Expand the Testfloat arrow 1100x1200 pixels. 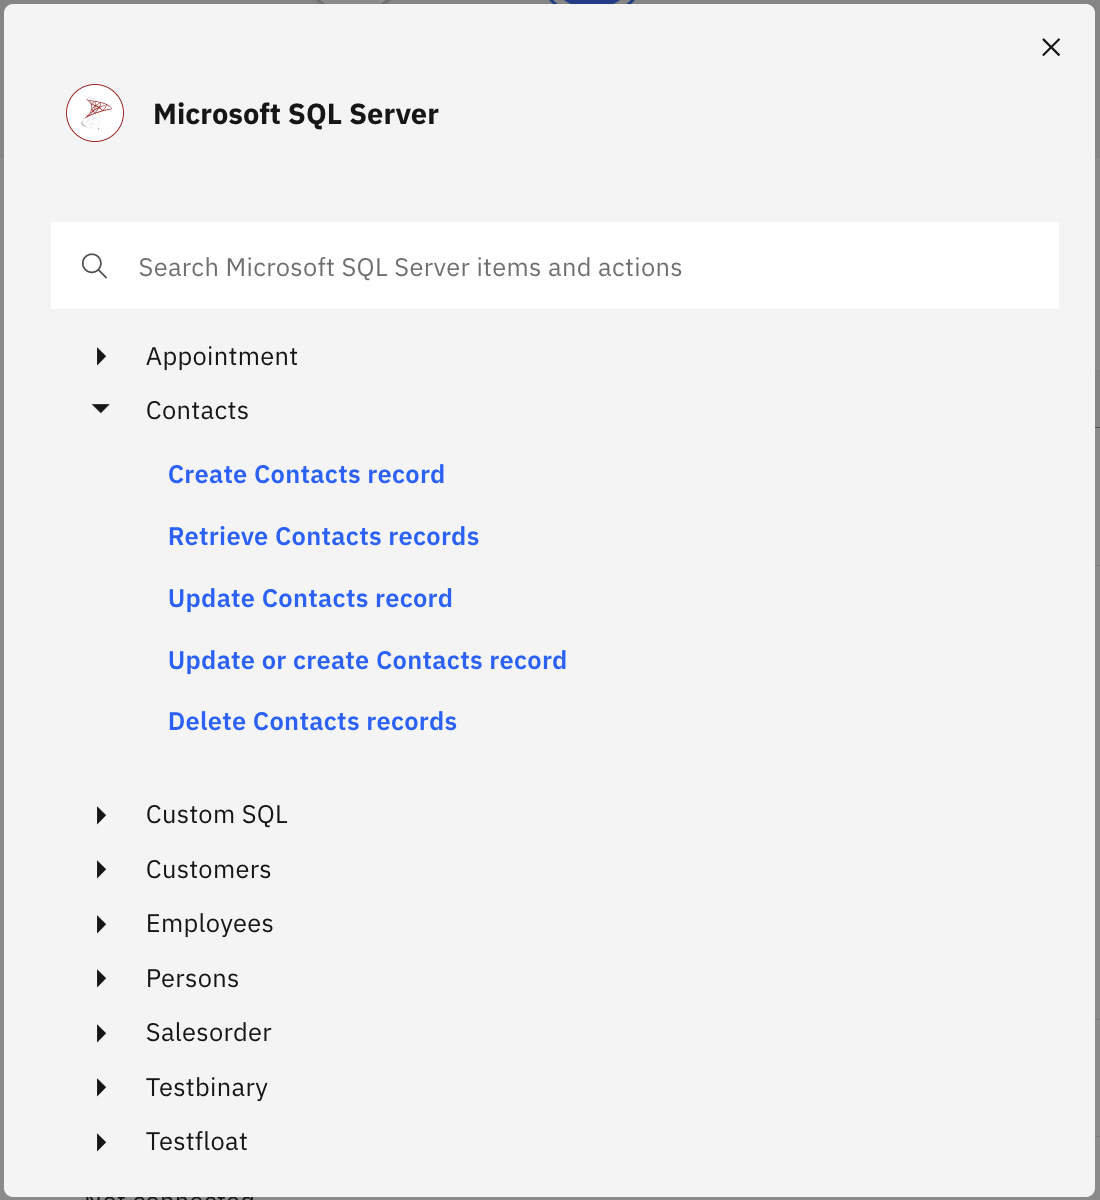pyautogui.click(x=101, y=1142)
